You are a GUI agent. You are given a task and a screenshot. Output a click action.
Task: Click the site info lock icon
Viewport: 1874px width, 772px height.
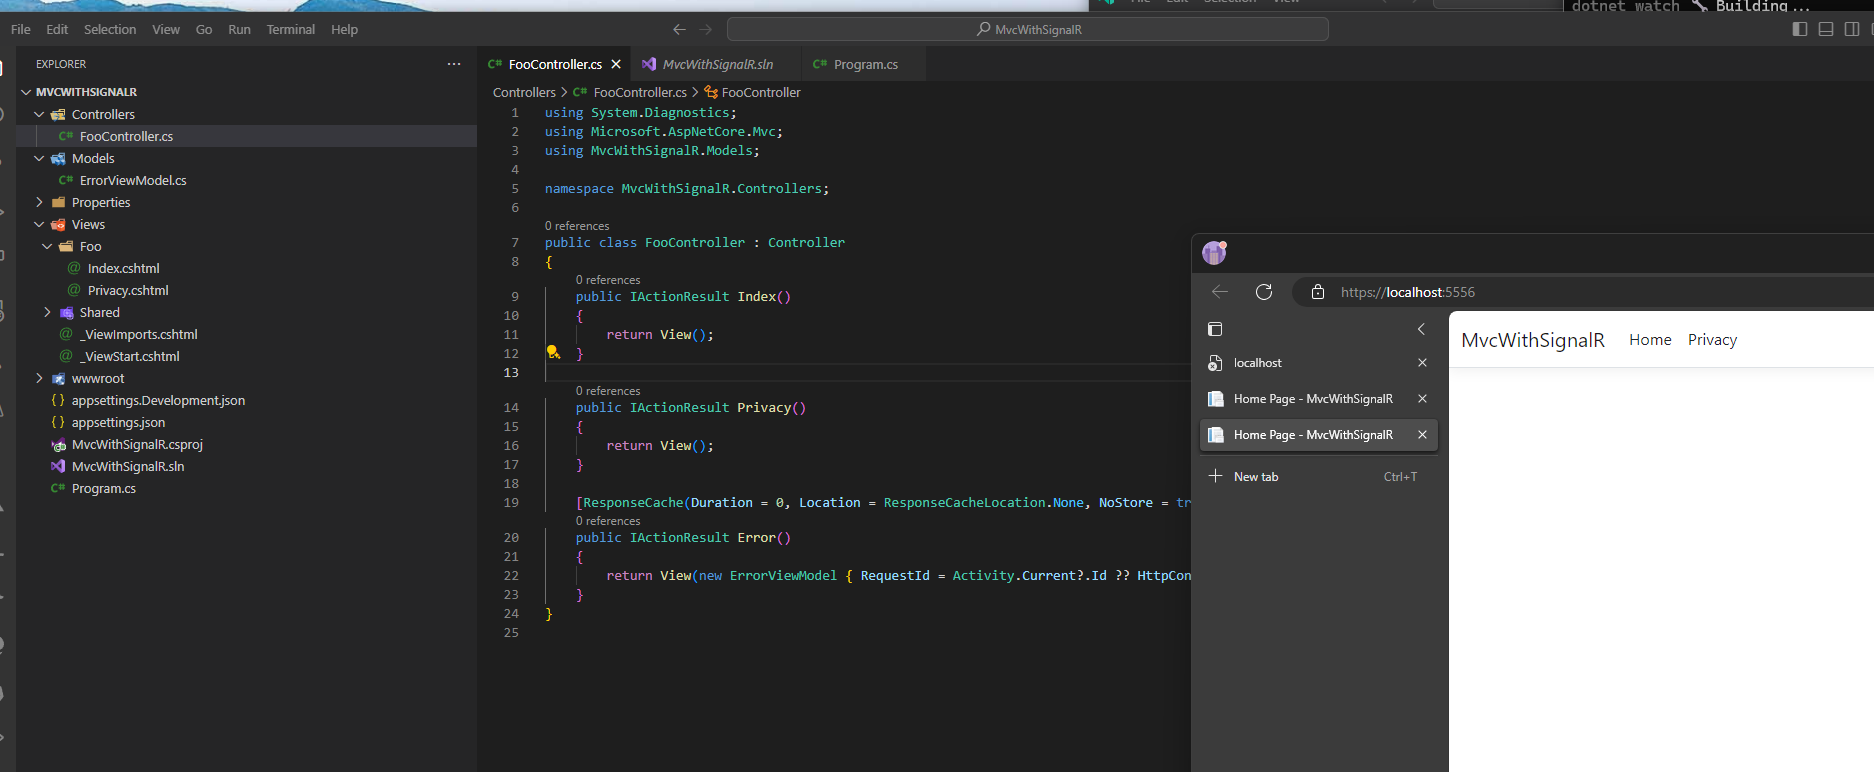[1318, 292]
